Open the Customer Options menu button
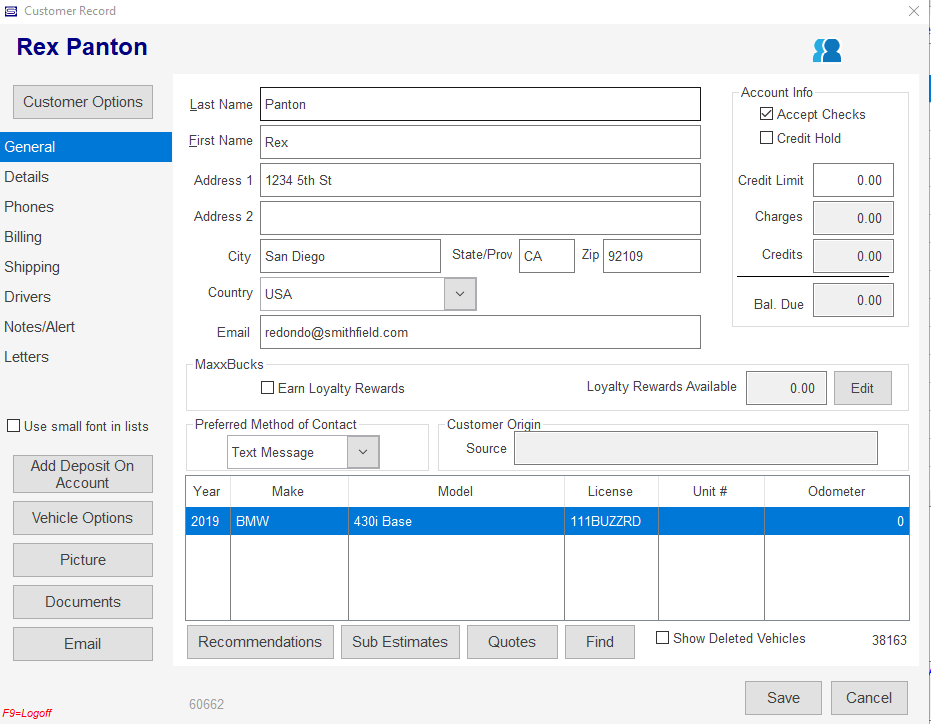 click(x=83, y=102)
